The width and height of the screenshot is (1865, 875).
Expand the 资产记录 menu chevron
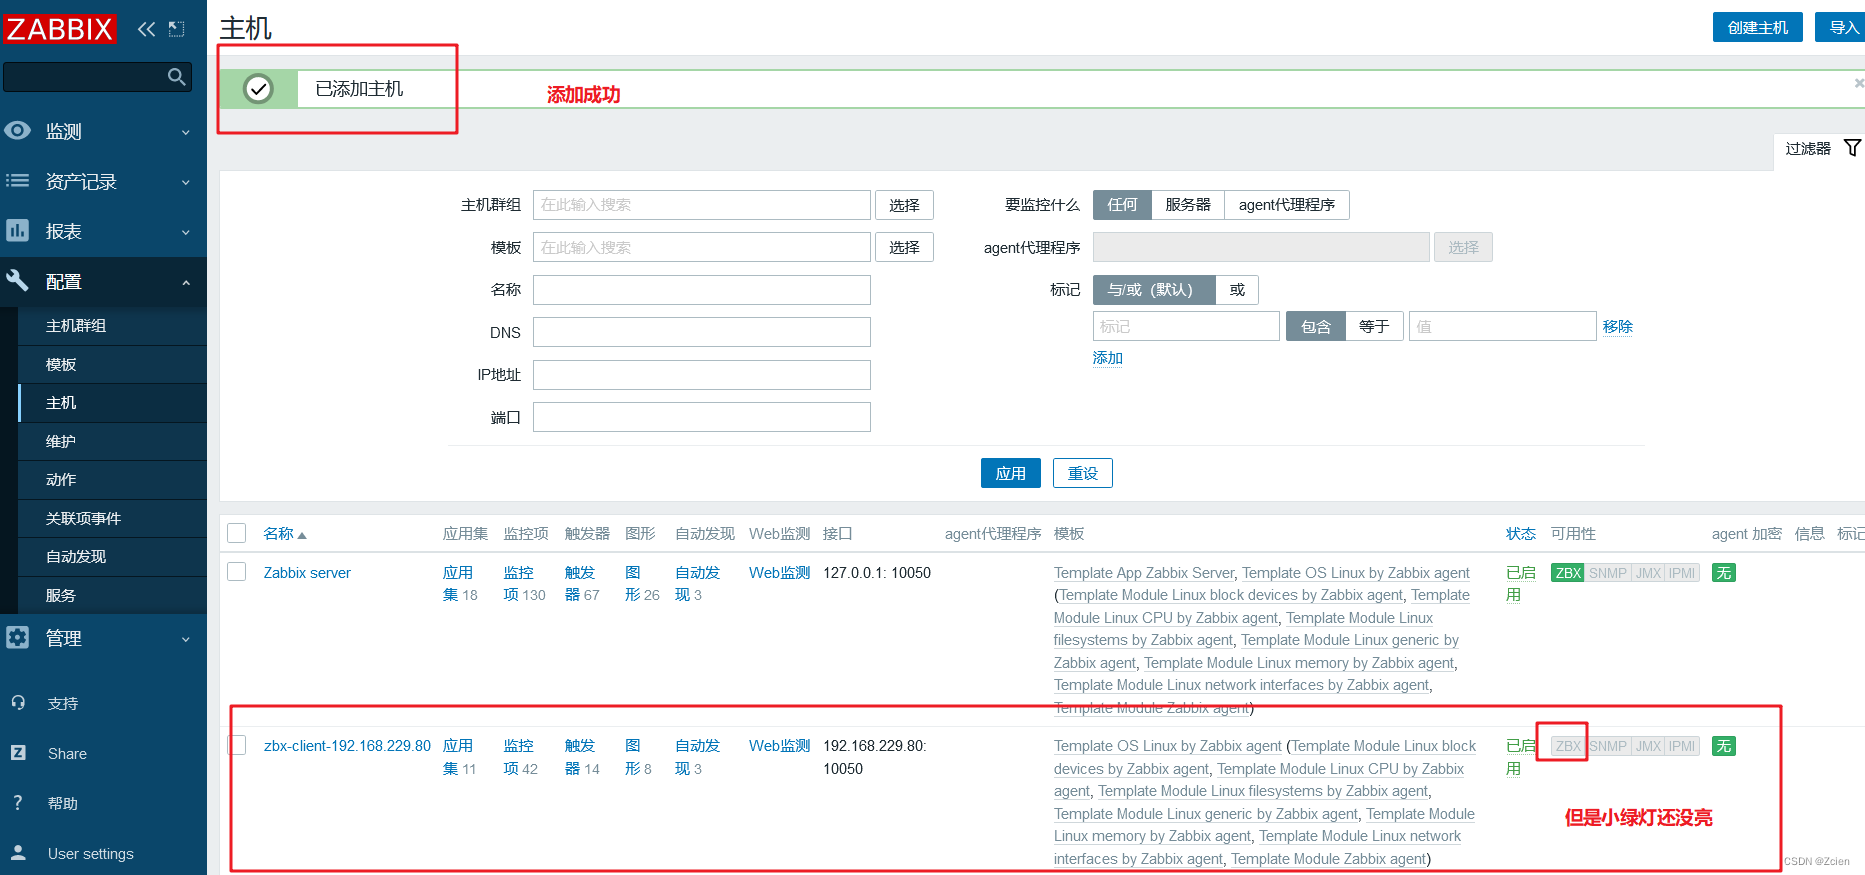[x=186, y=182]
